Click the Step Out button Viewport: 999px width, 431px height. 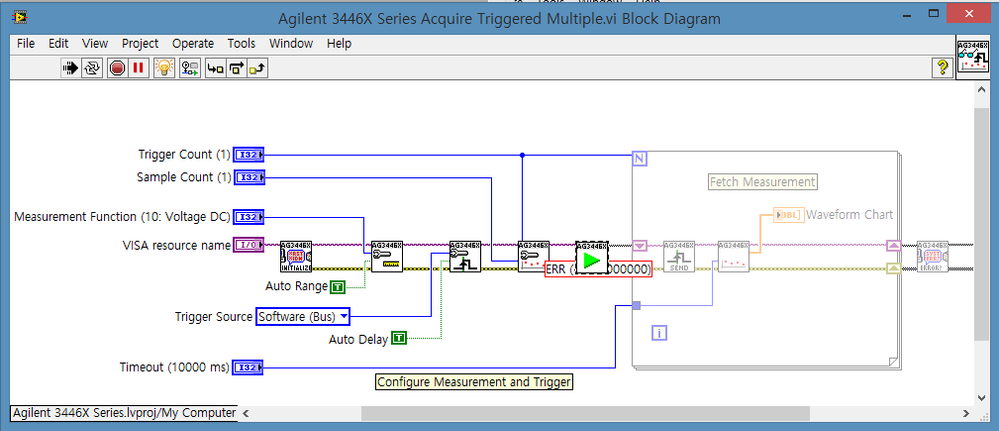pyautogui.click(x=257, y=68)
